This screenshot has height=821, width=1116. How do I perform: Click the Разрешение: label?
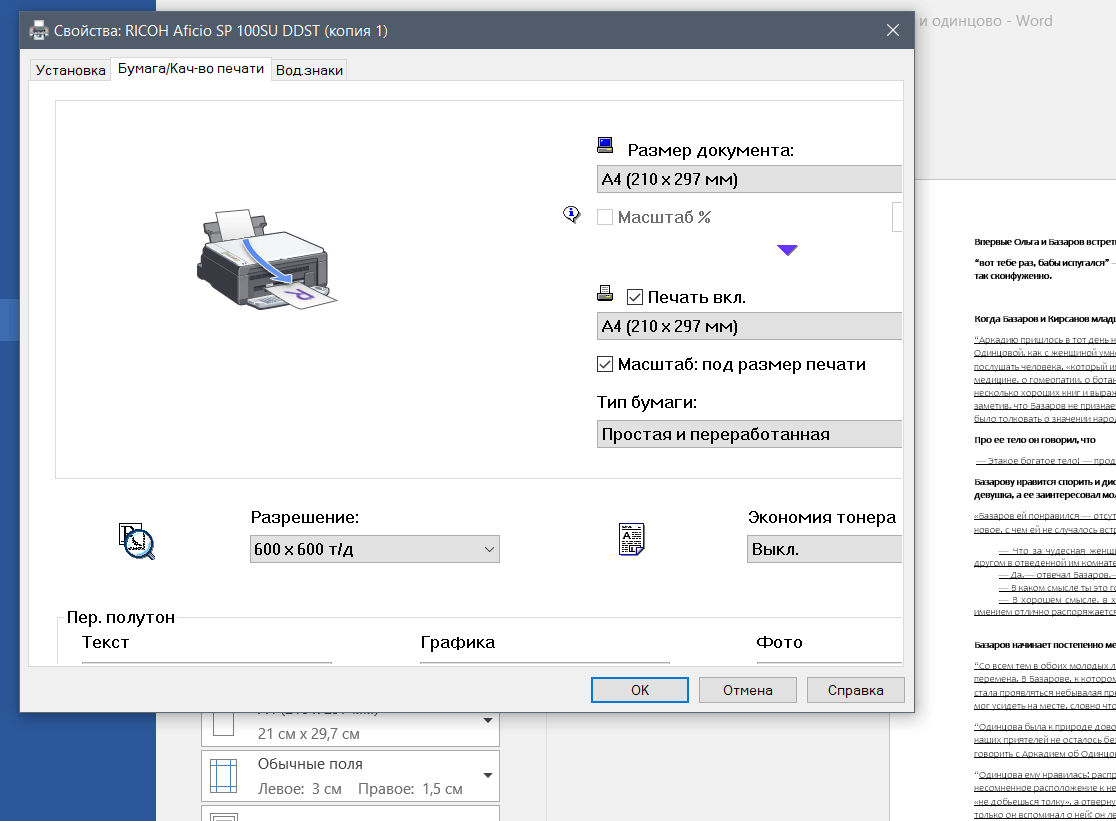pos(305,517)
